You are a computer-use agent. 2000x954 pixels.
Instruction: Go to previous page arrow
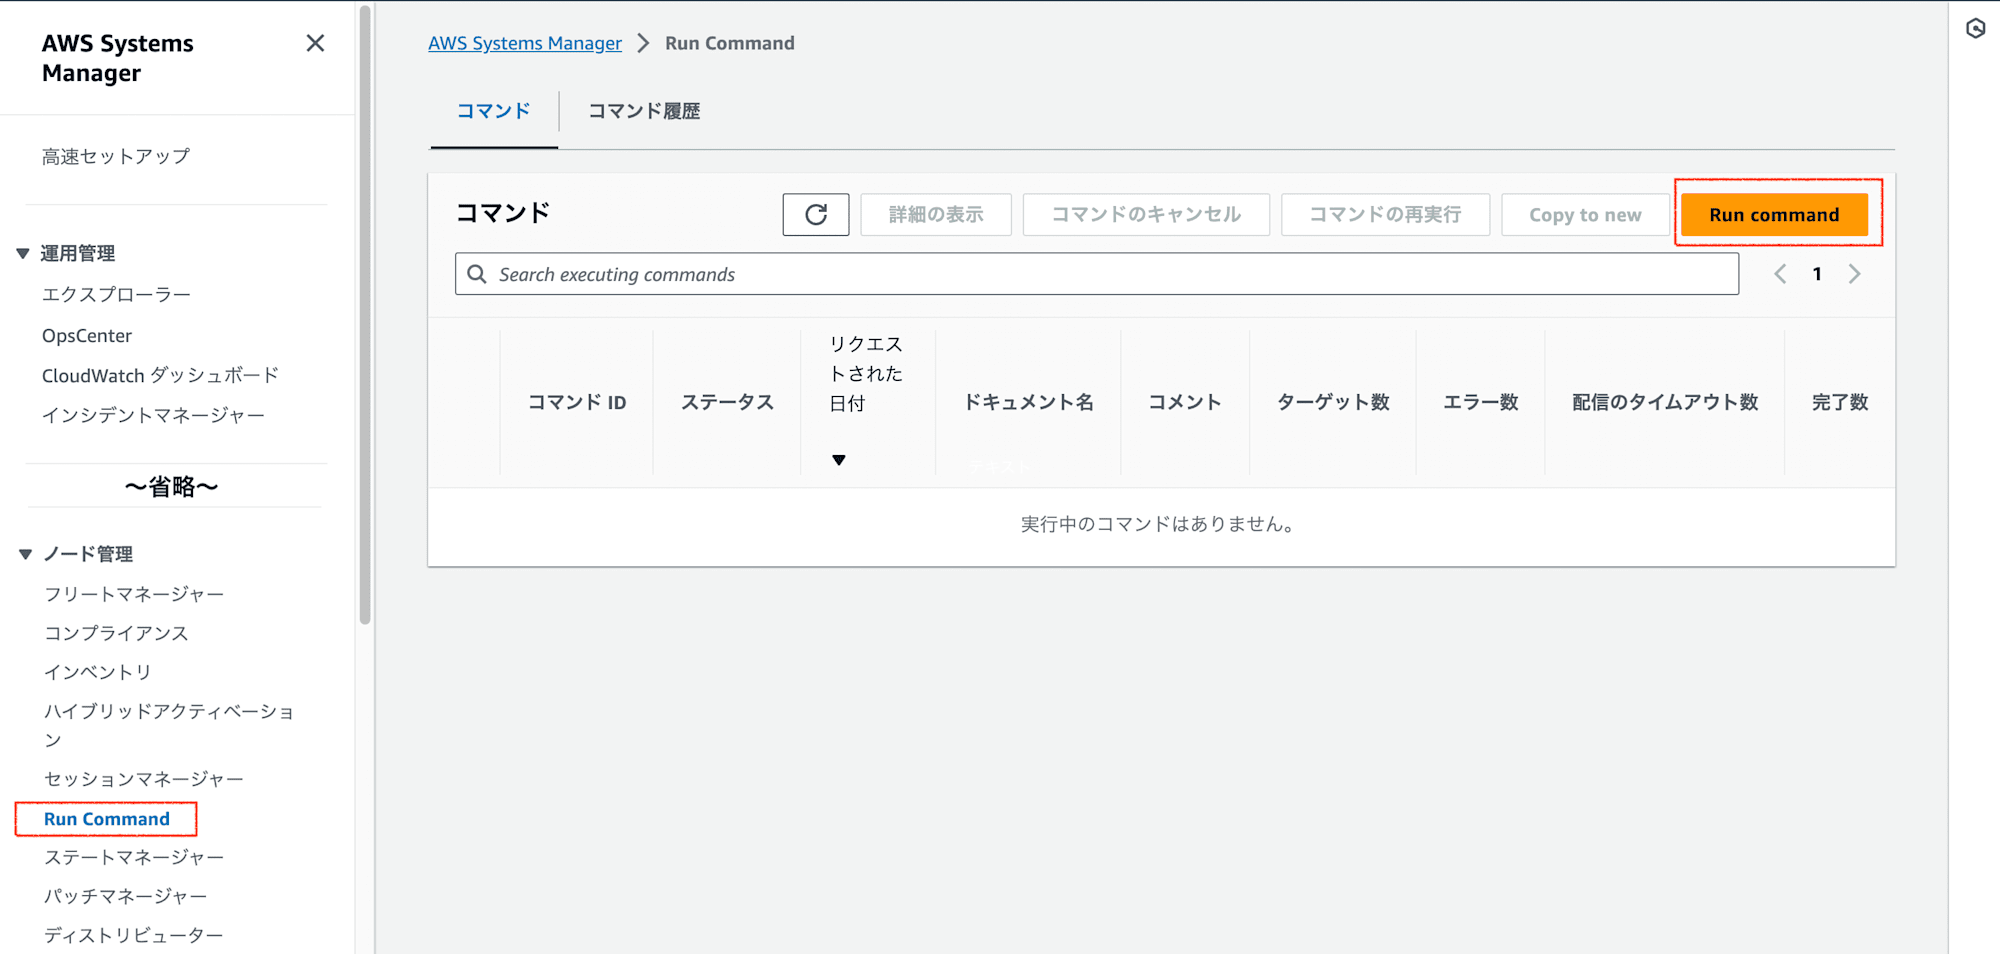click(x=1780, y=274)
